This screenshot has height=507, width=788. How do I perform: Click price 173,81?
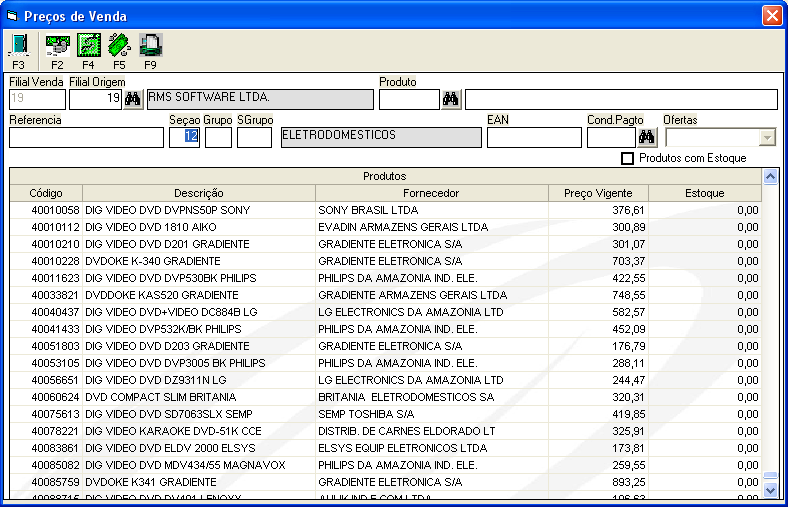point(629,448)
